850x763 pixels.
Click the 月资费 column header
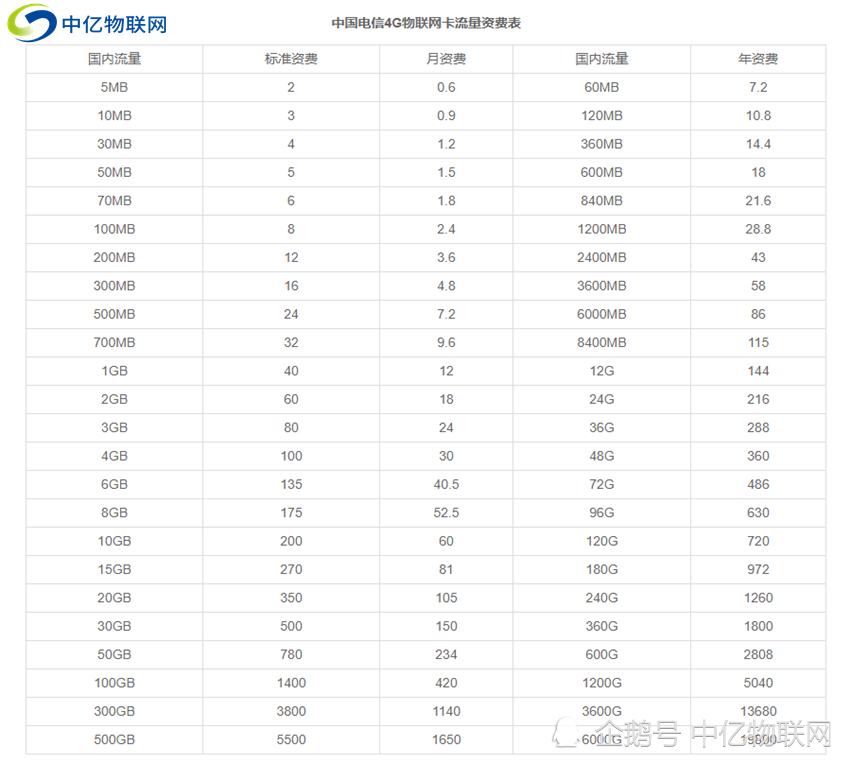pos(447,59)
